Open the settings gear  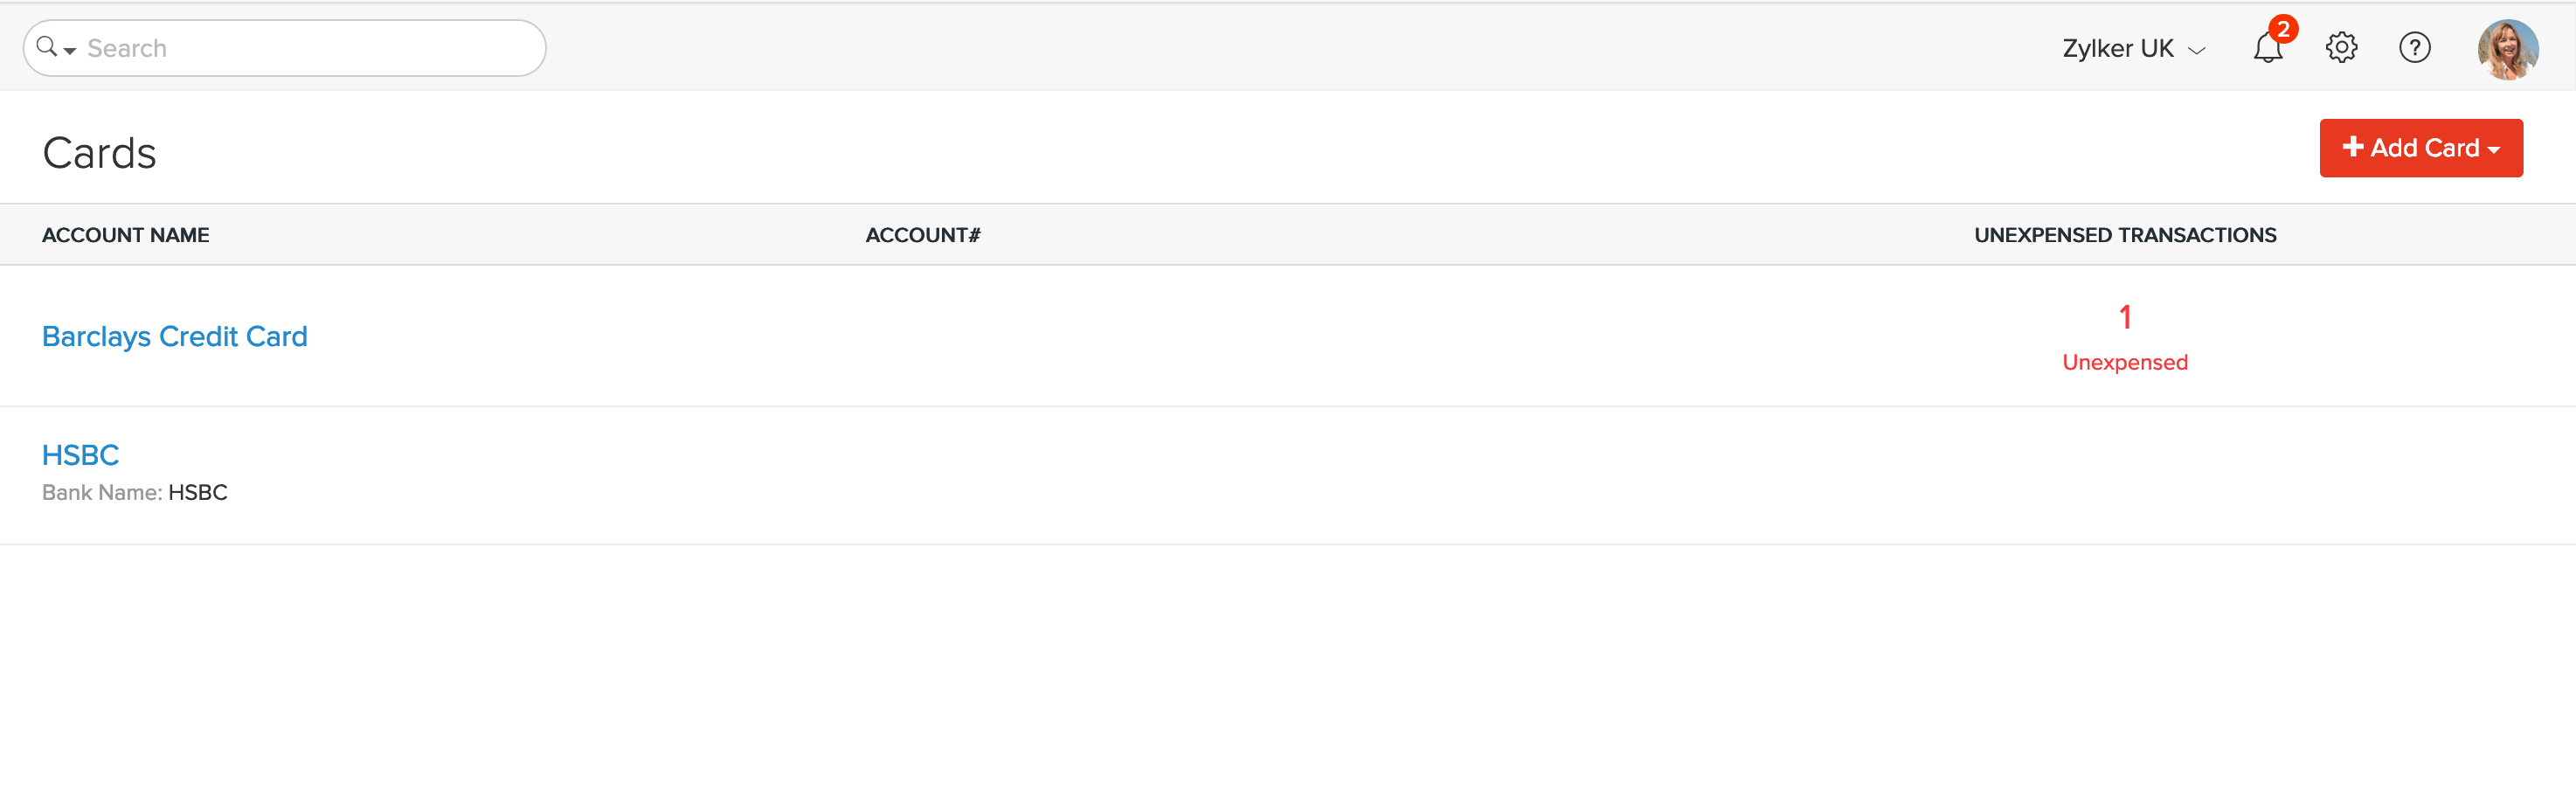(x=2341, y=48)
